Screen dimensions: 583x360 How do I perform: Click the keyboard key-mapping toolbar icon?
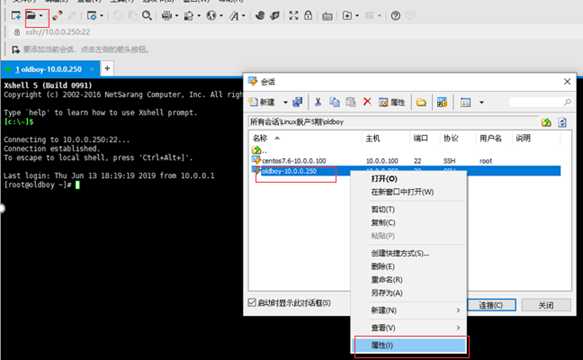[327, 16]
